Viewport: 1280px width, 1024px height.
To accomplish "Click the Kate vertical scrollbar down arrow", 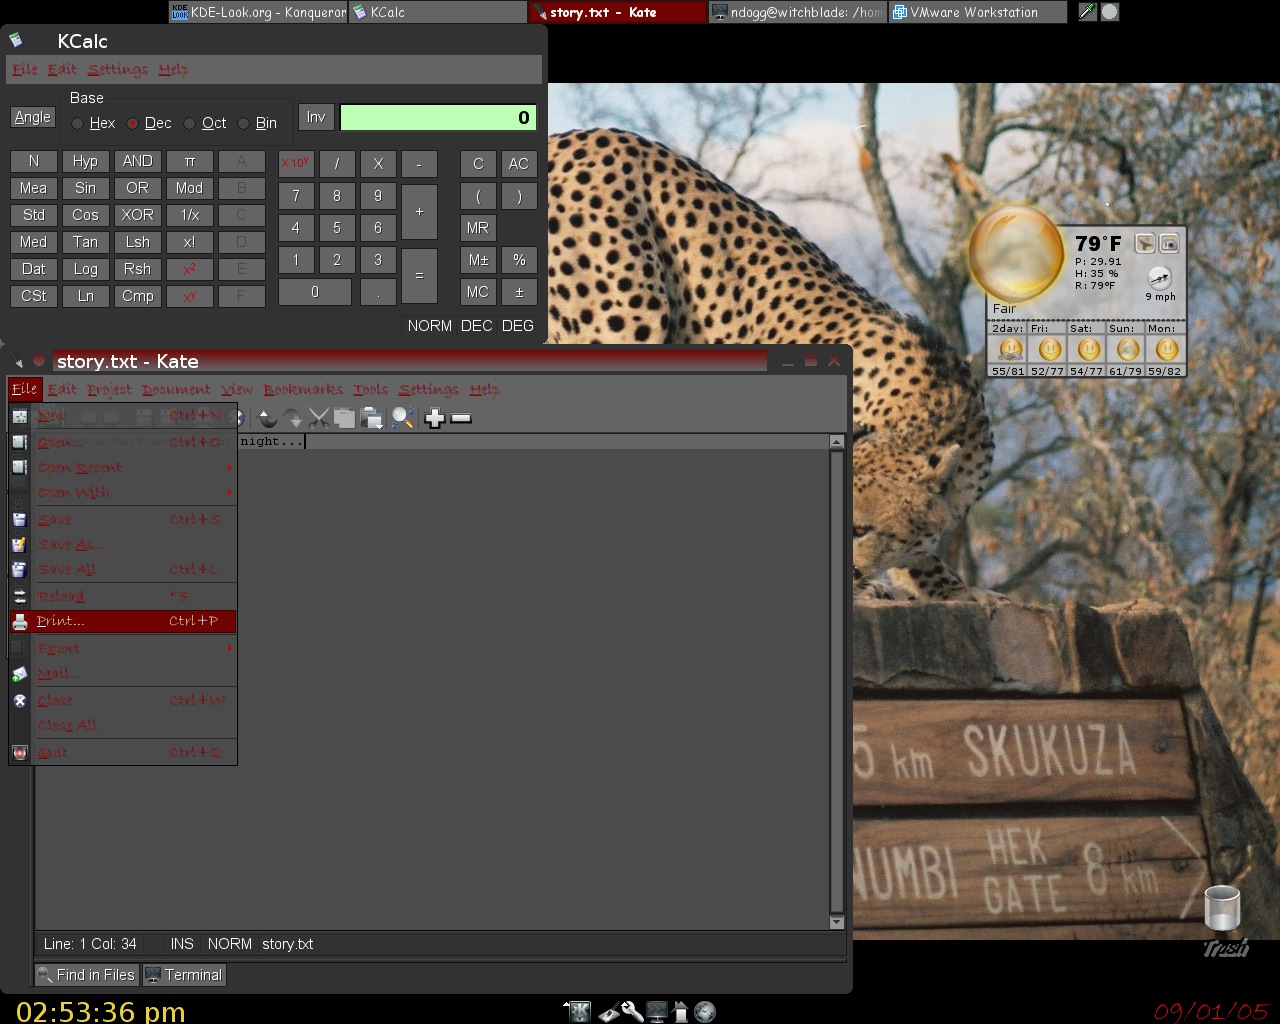I will click(x=837, y=922).
